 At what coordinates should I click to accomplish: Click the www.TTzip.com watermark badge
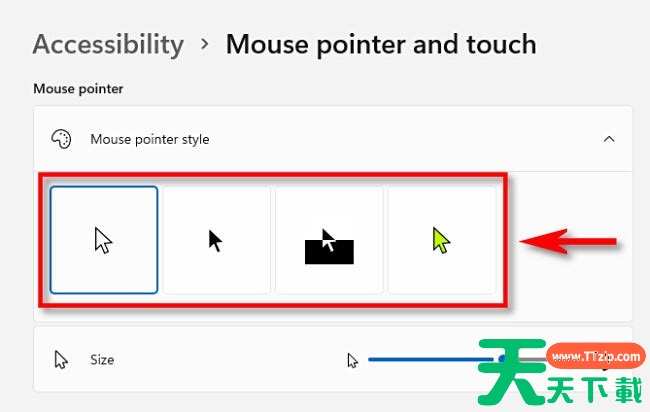point(595,356)
